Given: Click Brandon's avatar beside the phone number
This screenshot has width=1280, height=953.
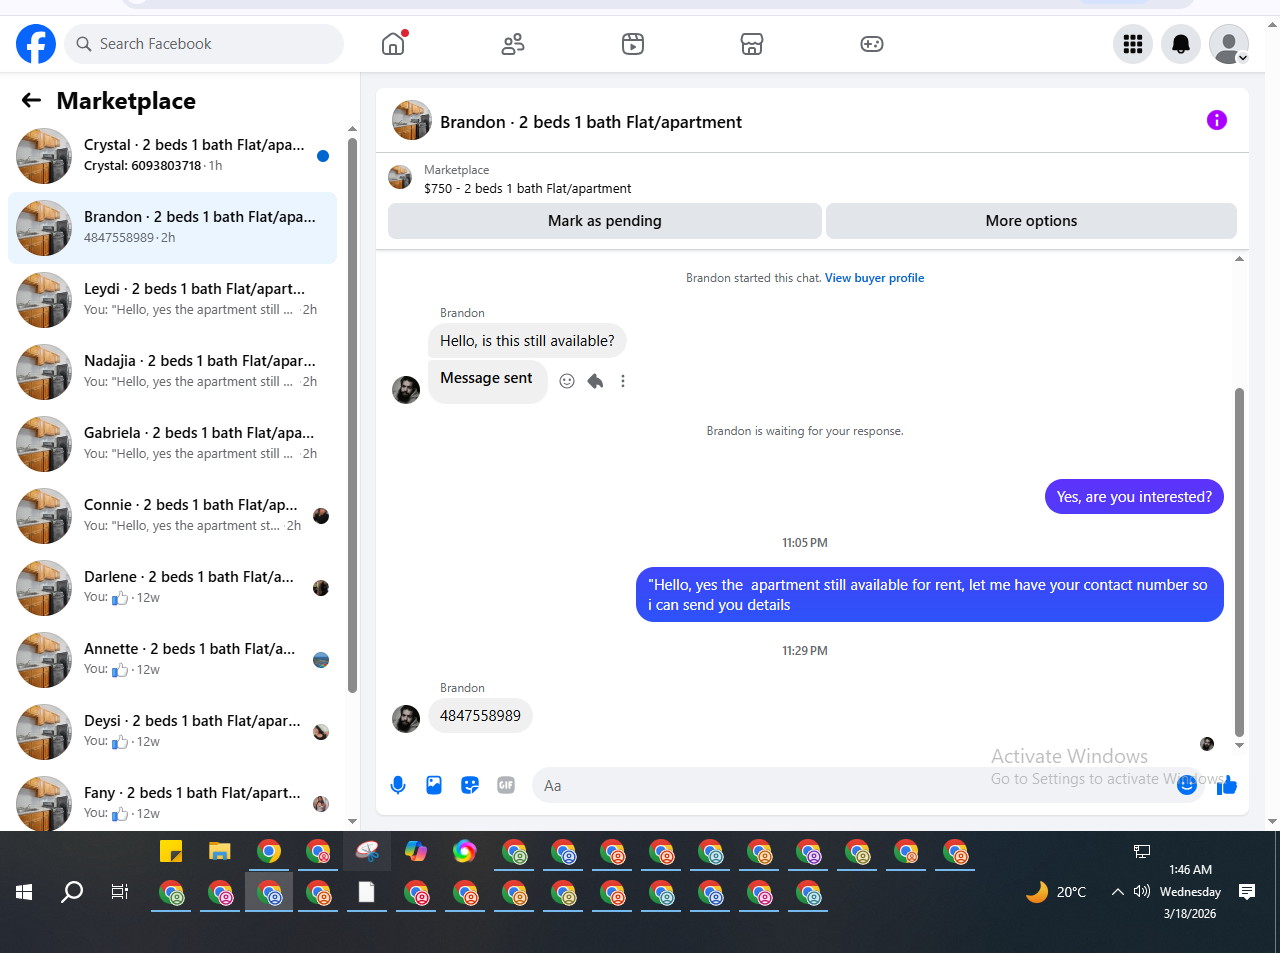Looking at the screenshot, I should 406,719.
